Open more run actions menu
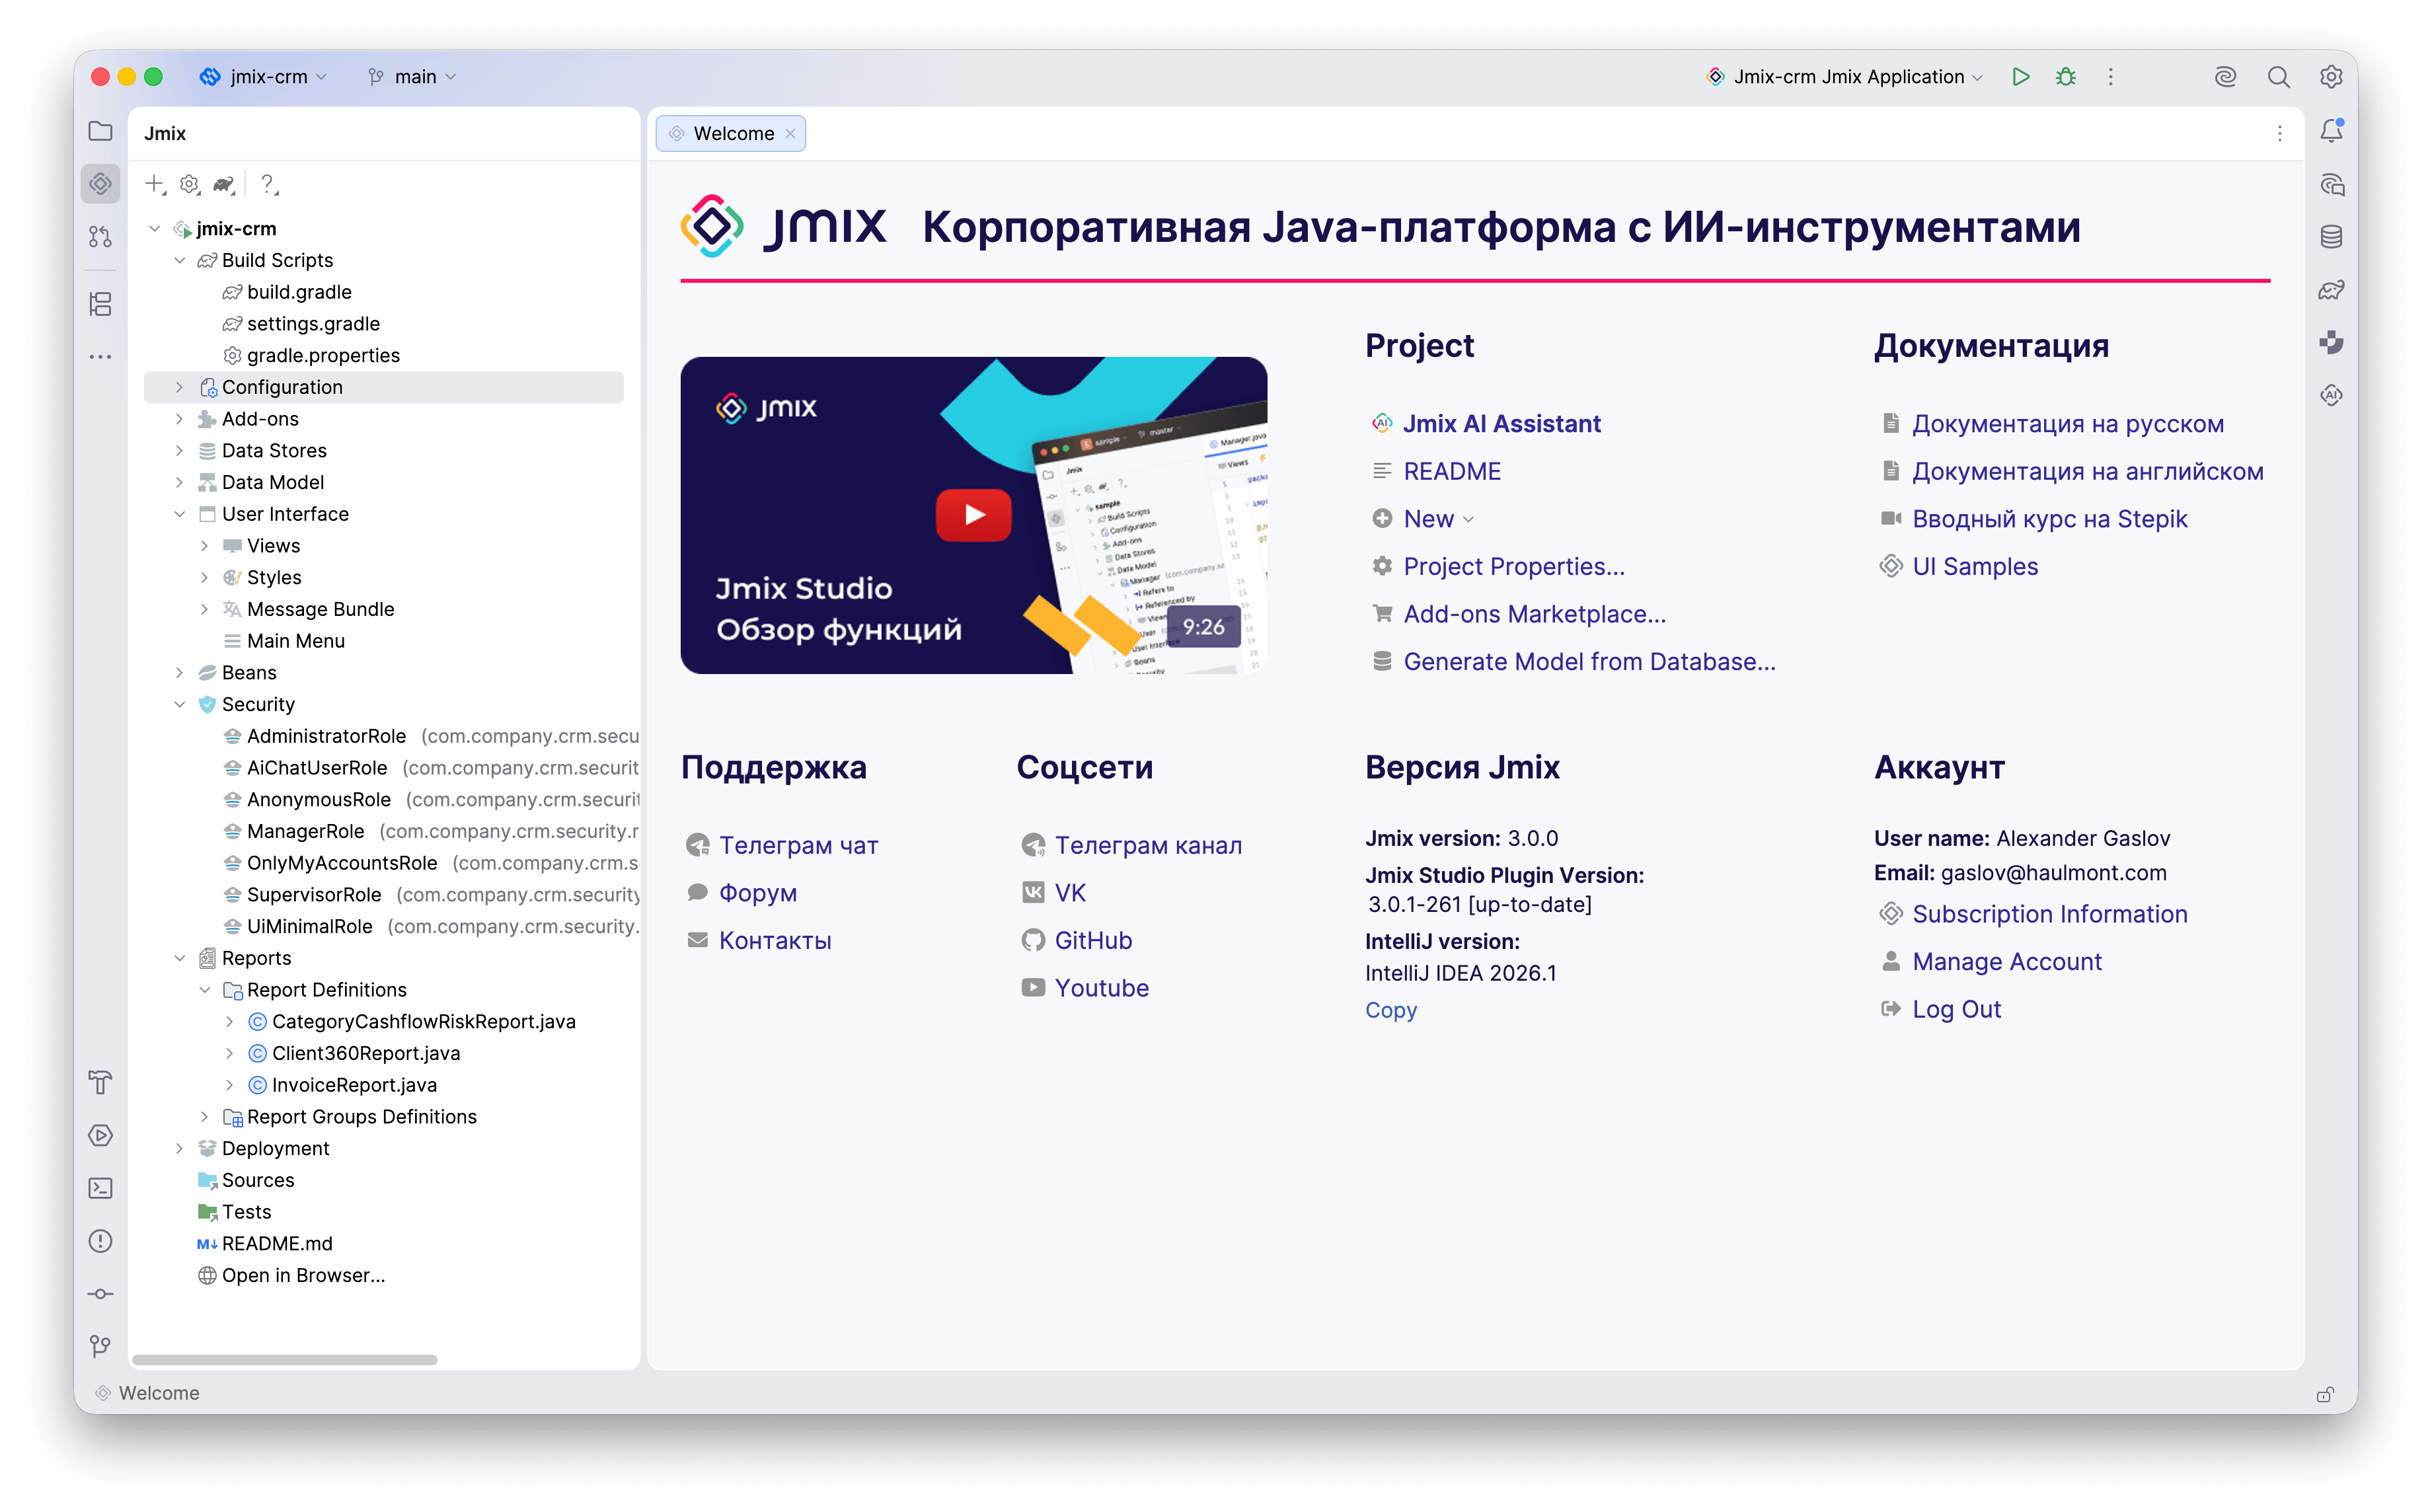Viewport: 2432px width, 1512px height. click(2111, 77)
